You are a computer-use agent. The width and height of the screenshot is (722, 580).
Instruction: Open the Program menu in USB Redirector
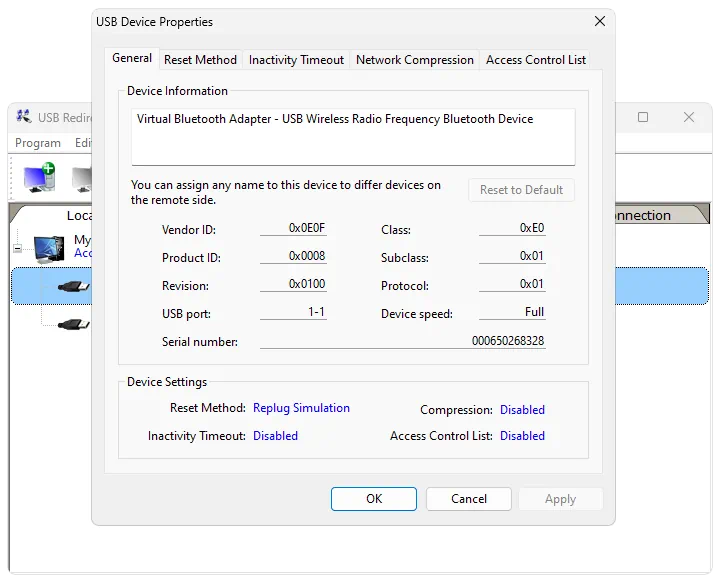pos(38,143)
